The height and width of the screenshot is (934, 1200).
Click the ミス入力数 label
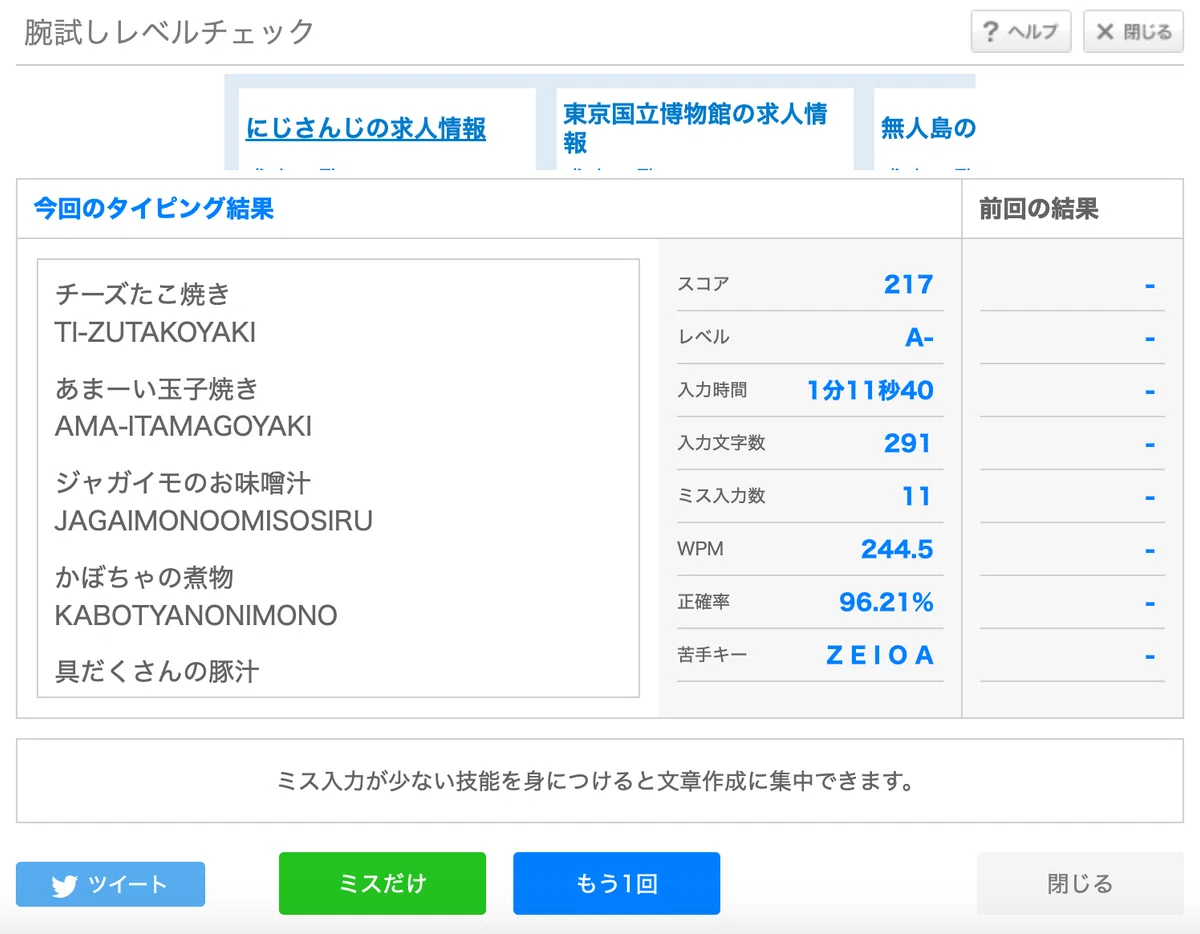(721, 496)
